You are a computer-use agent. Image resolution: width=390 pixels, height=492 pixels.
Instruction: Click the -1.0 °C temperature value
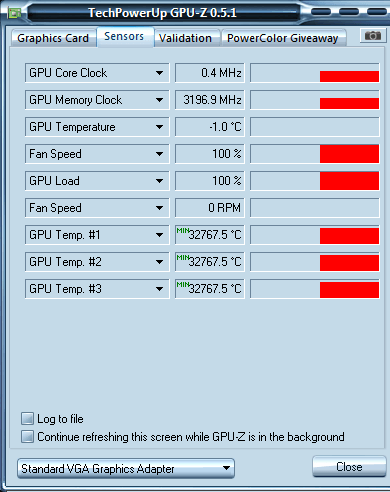pos(210,127)
